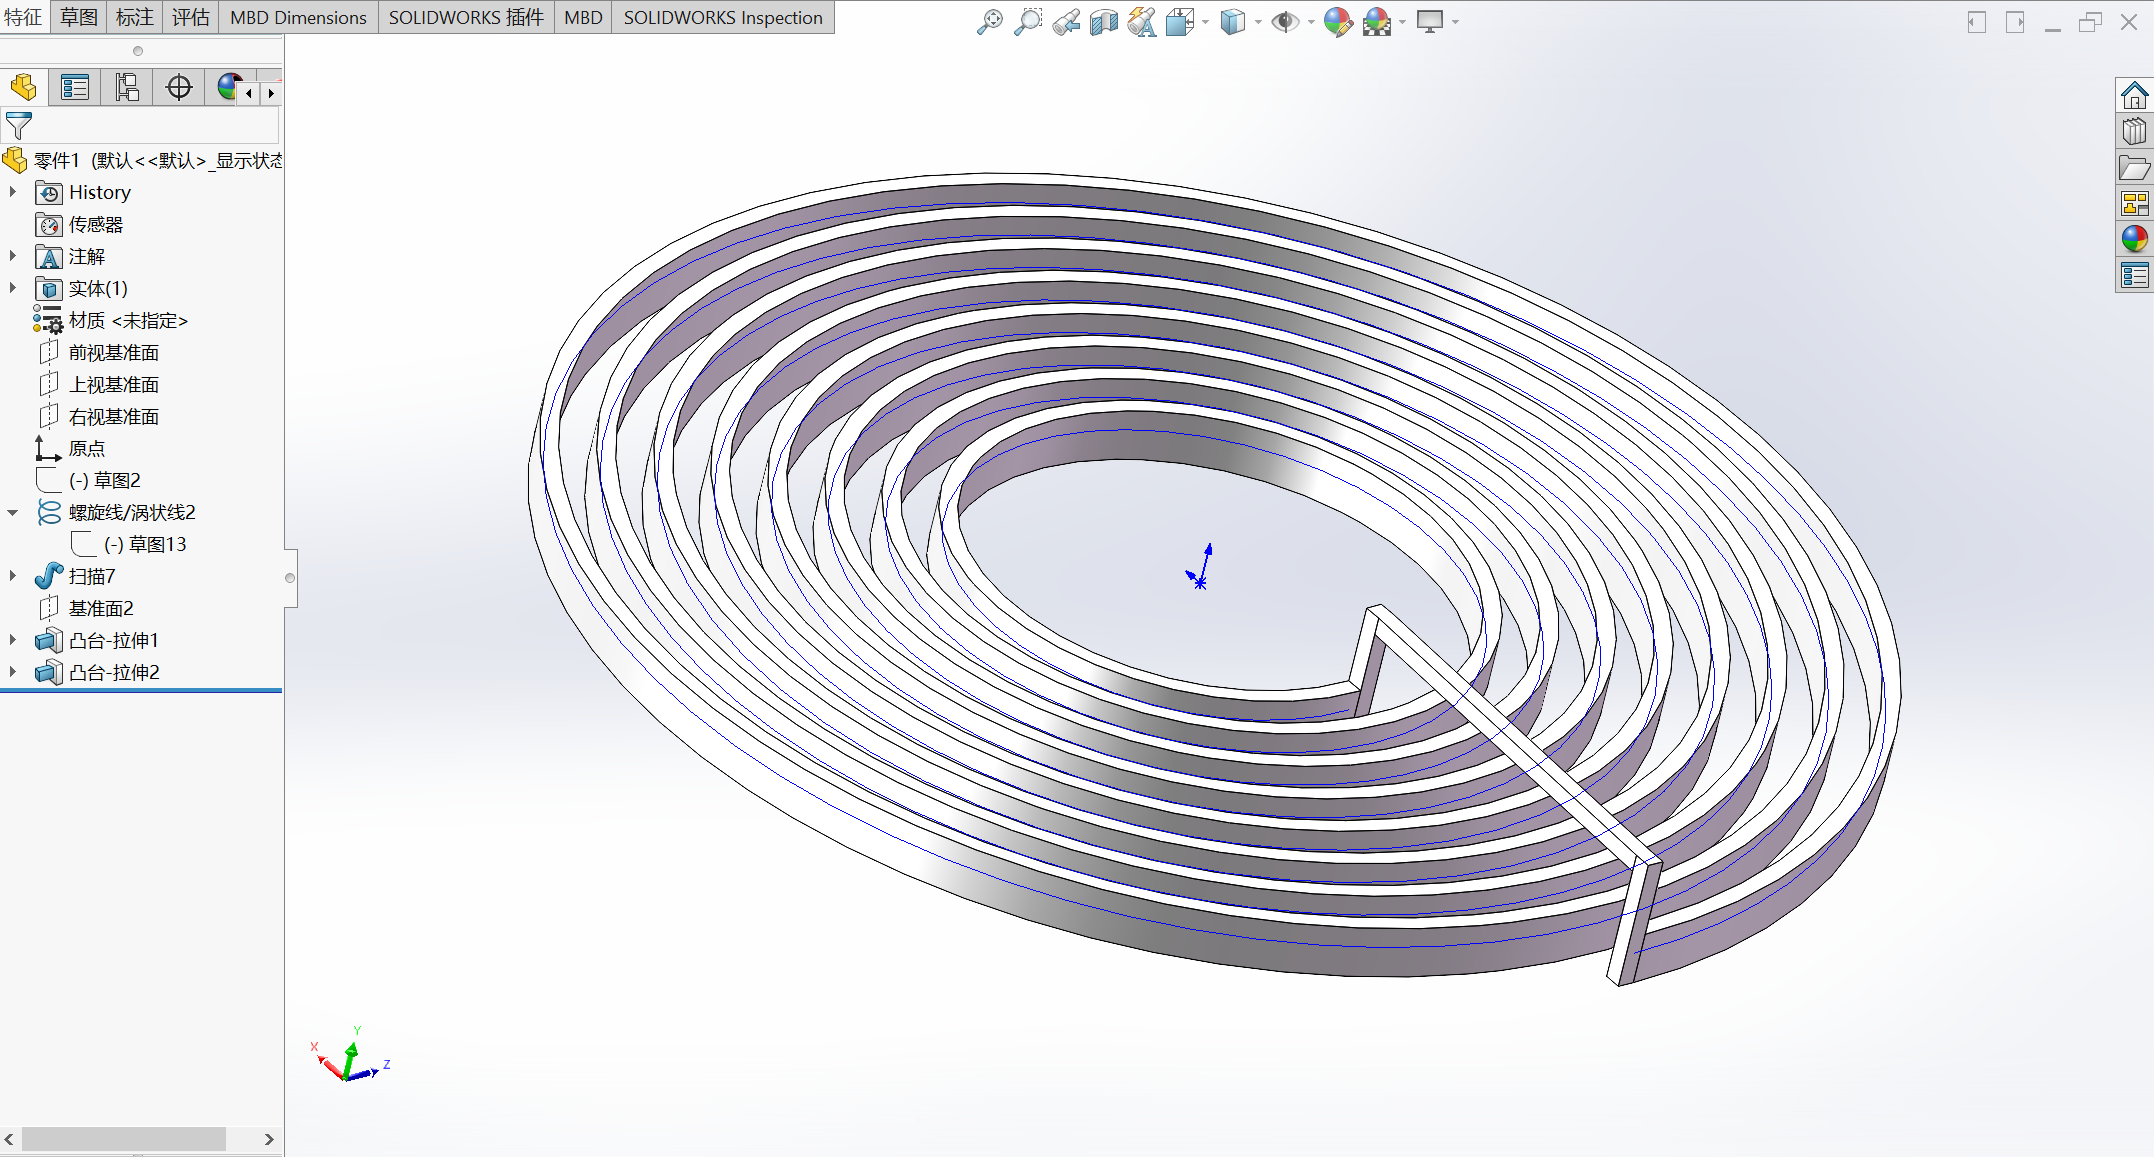Select the Zoom to Area tool
Image resolution: width=2154 pixels, height=1157 pixels.
1027,21
